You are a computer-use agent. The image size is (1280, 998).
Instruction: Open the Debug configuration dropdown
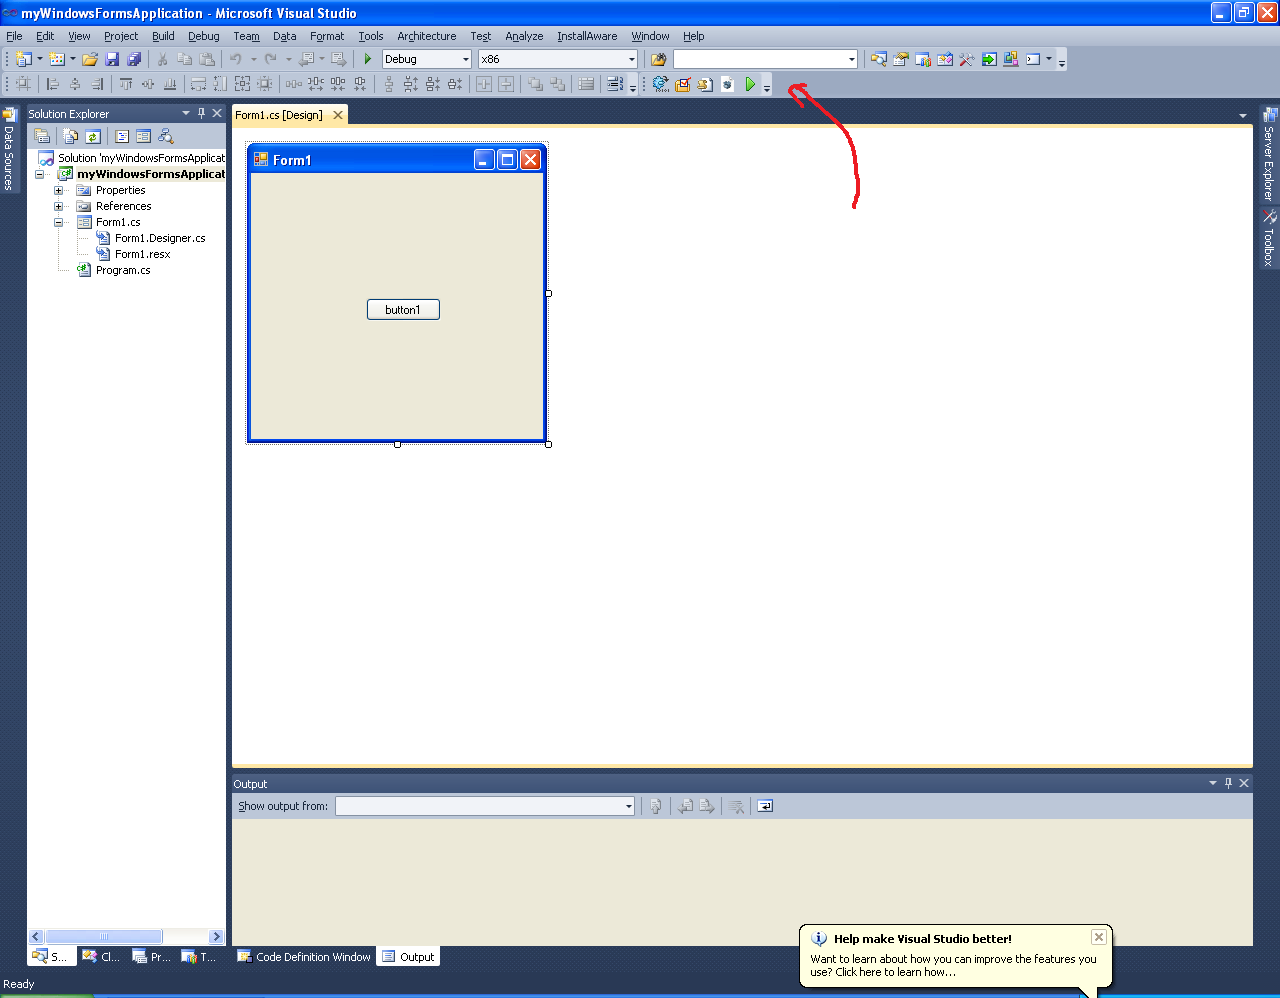coord(465,59)
